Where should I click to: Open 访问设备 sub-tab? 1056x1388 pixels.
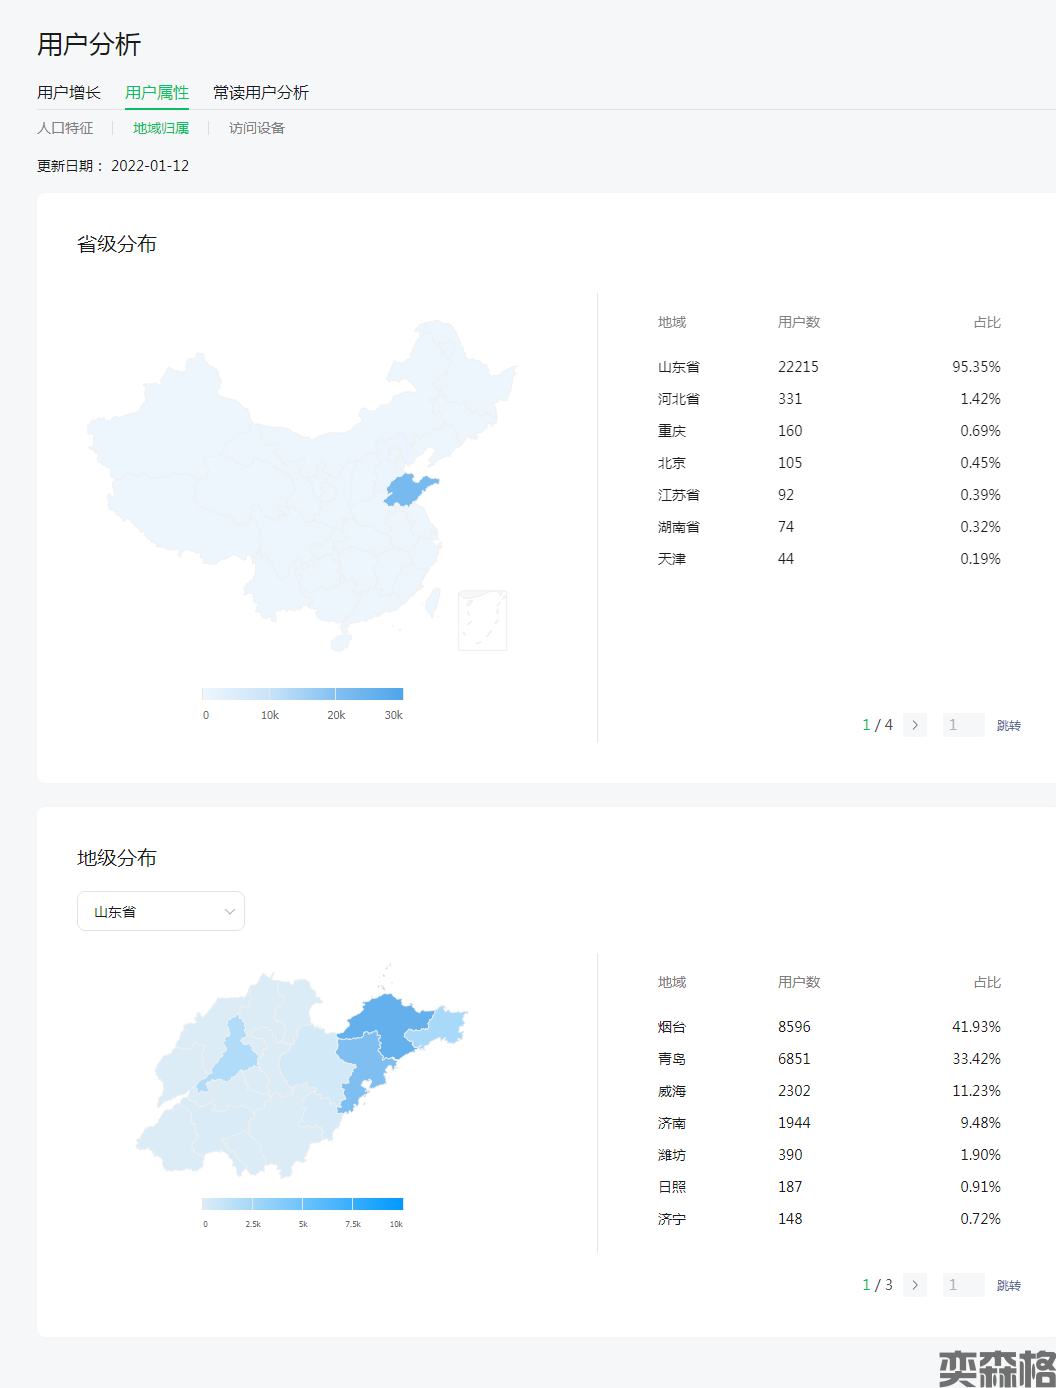point(257,128)
